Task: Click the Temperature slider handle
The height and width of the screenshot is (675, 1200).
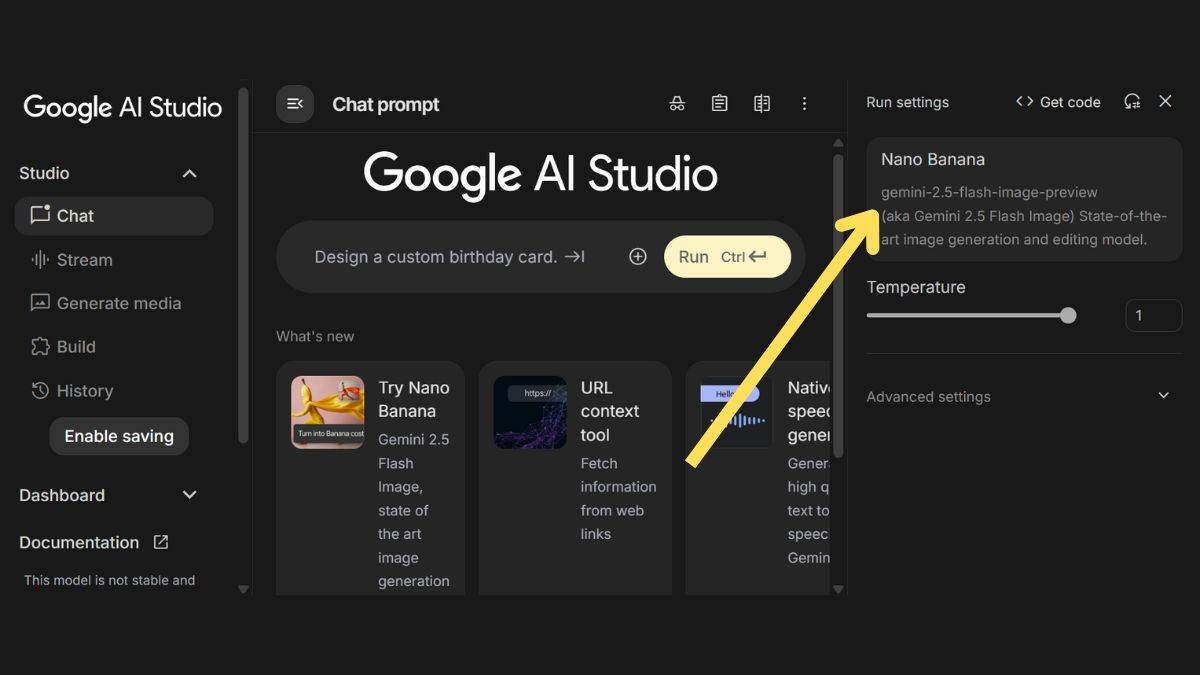Action: click(1068, 316)
